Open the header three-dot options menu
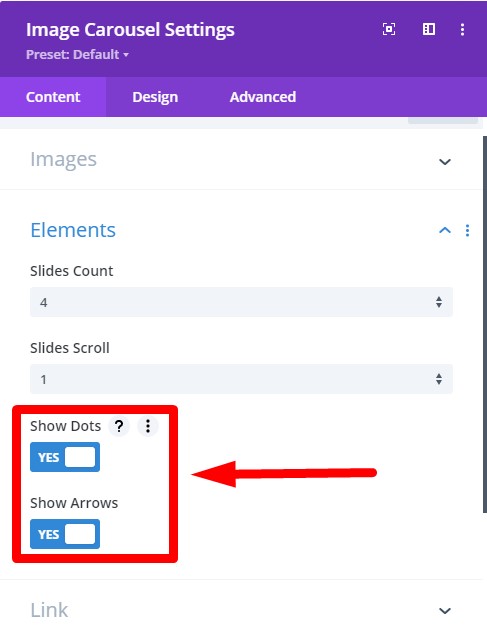Viewport: 487px width, 630px height. (462, 29)
